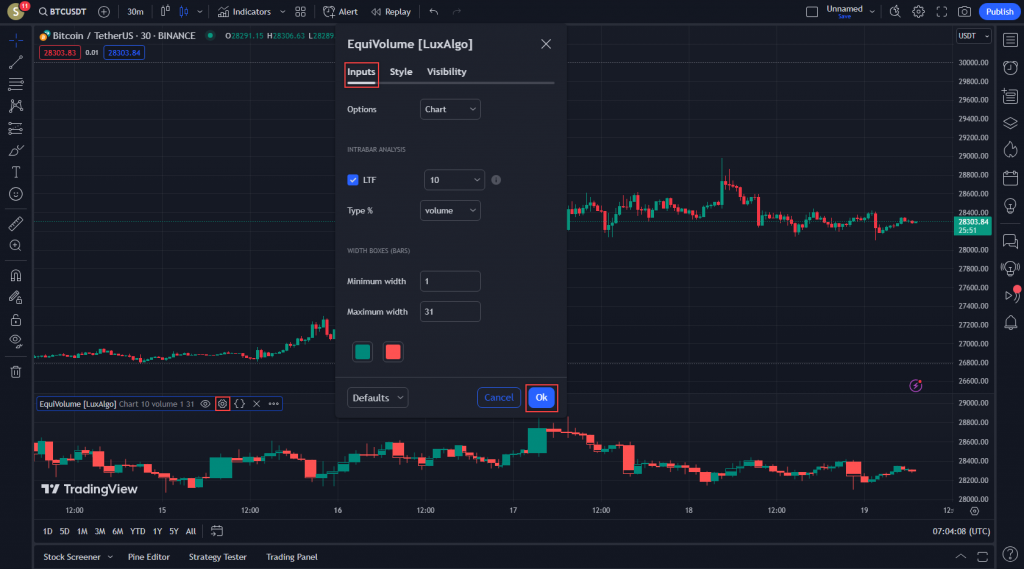
Task: Toggle hide all drawings eye icon
Action: (16, 341)
